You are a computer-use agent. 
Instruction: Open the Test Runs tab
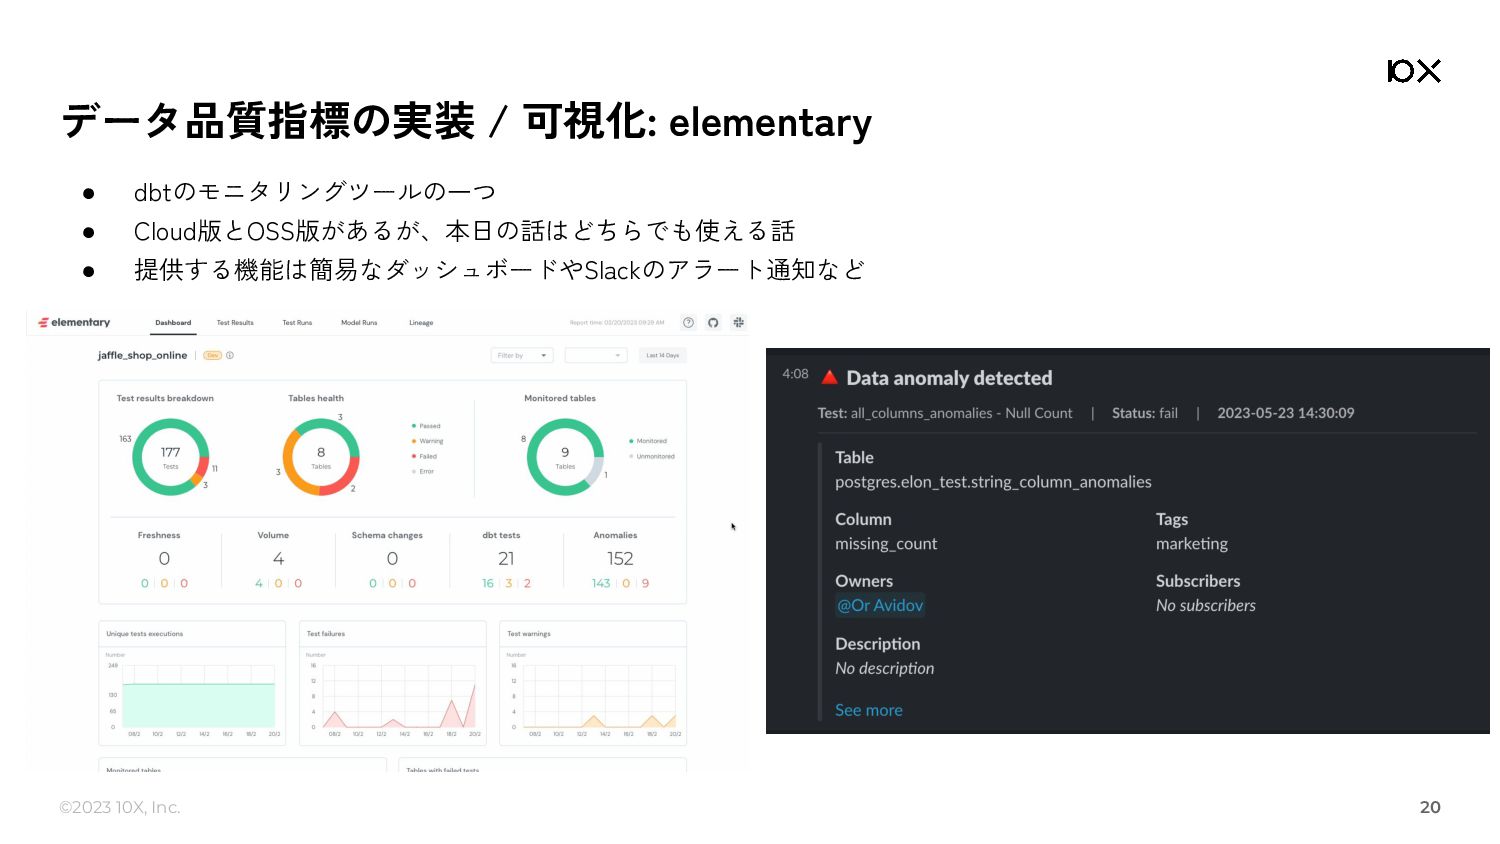pyautogui.click(x=297, y=322)
